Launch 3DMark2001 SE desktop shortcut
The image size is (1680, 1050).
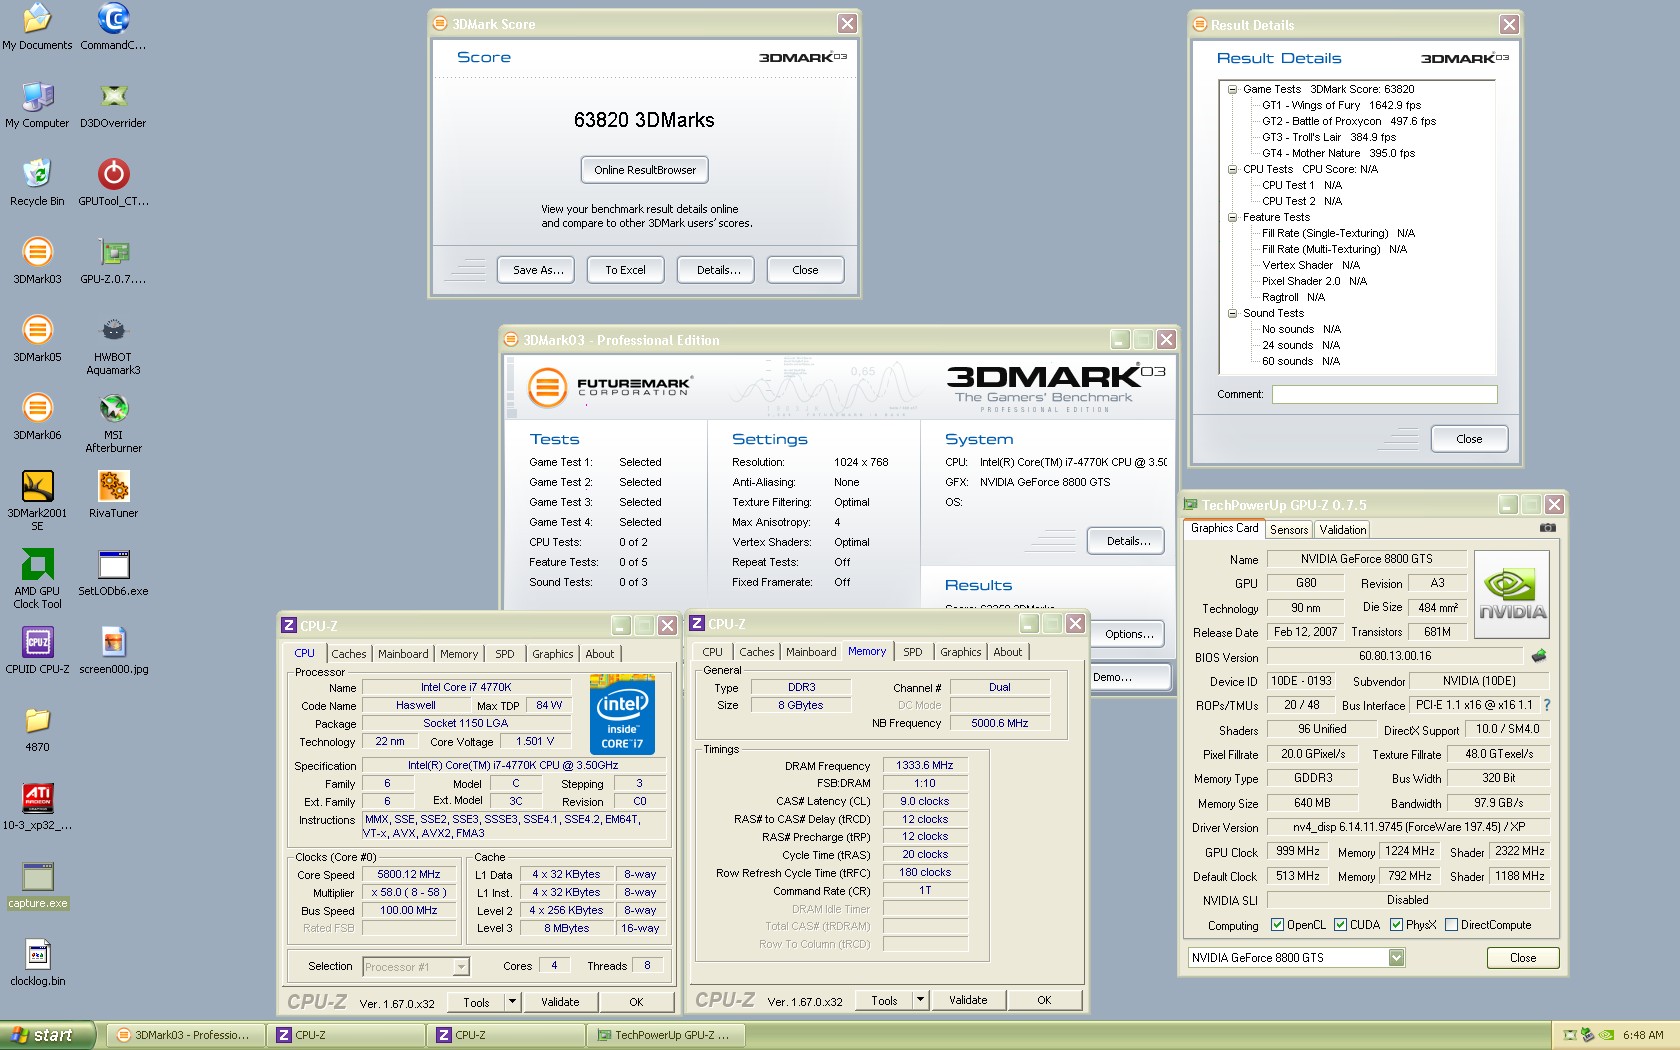[x=37, y=501]
